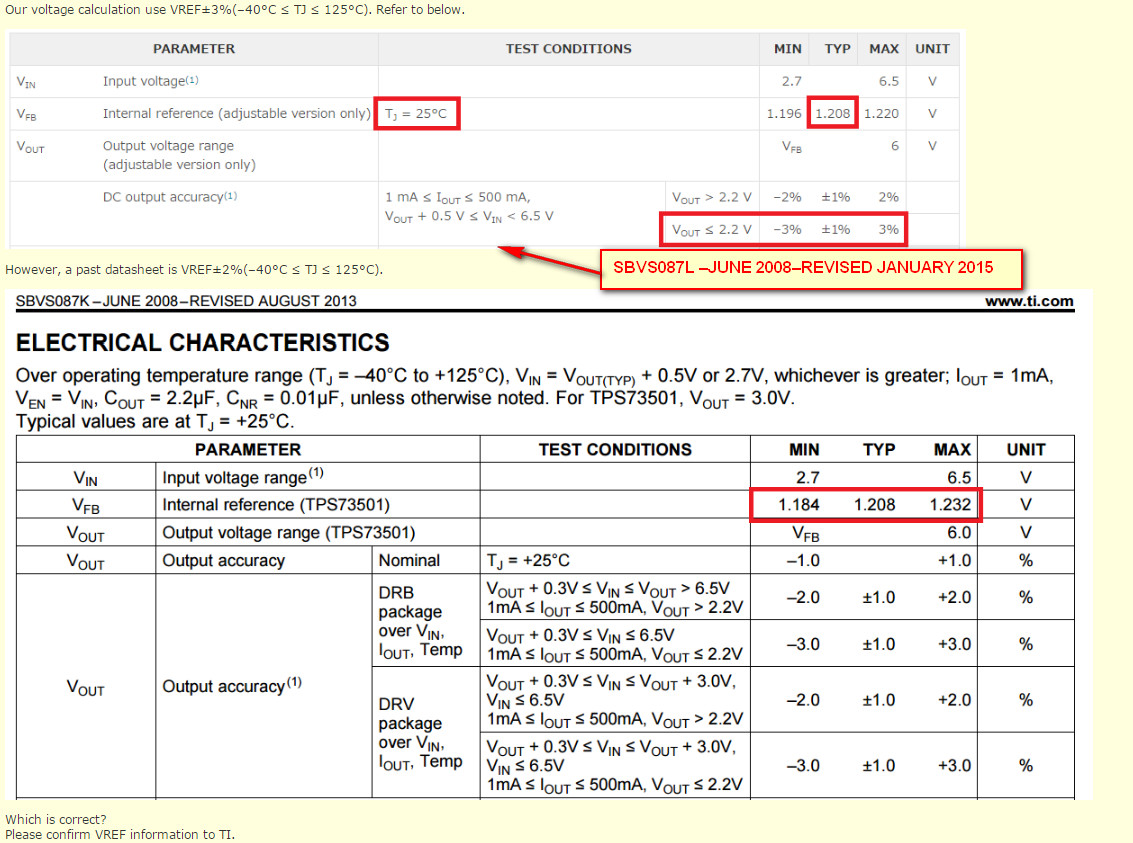Click the −3% MIN accuracy value
The height and width of the screenshot is (843, 1133).
click(788, 229)
